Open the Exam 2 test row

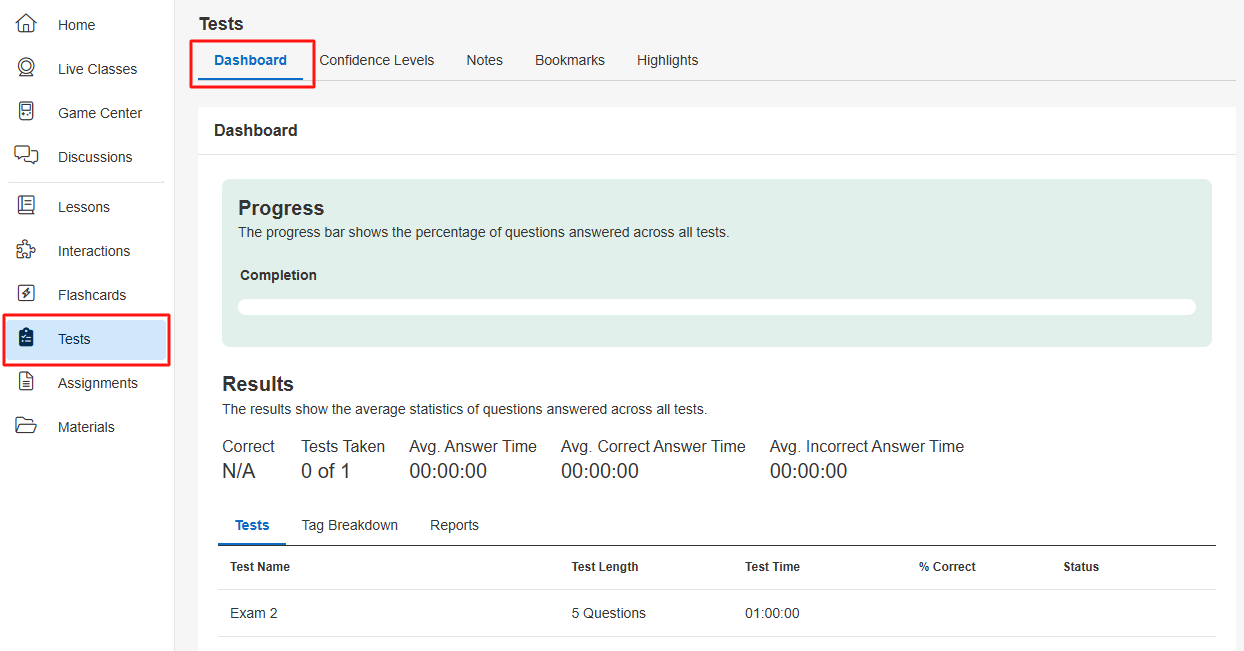coord(254,613)
